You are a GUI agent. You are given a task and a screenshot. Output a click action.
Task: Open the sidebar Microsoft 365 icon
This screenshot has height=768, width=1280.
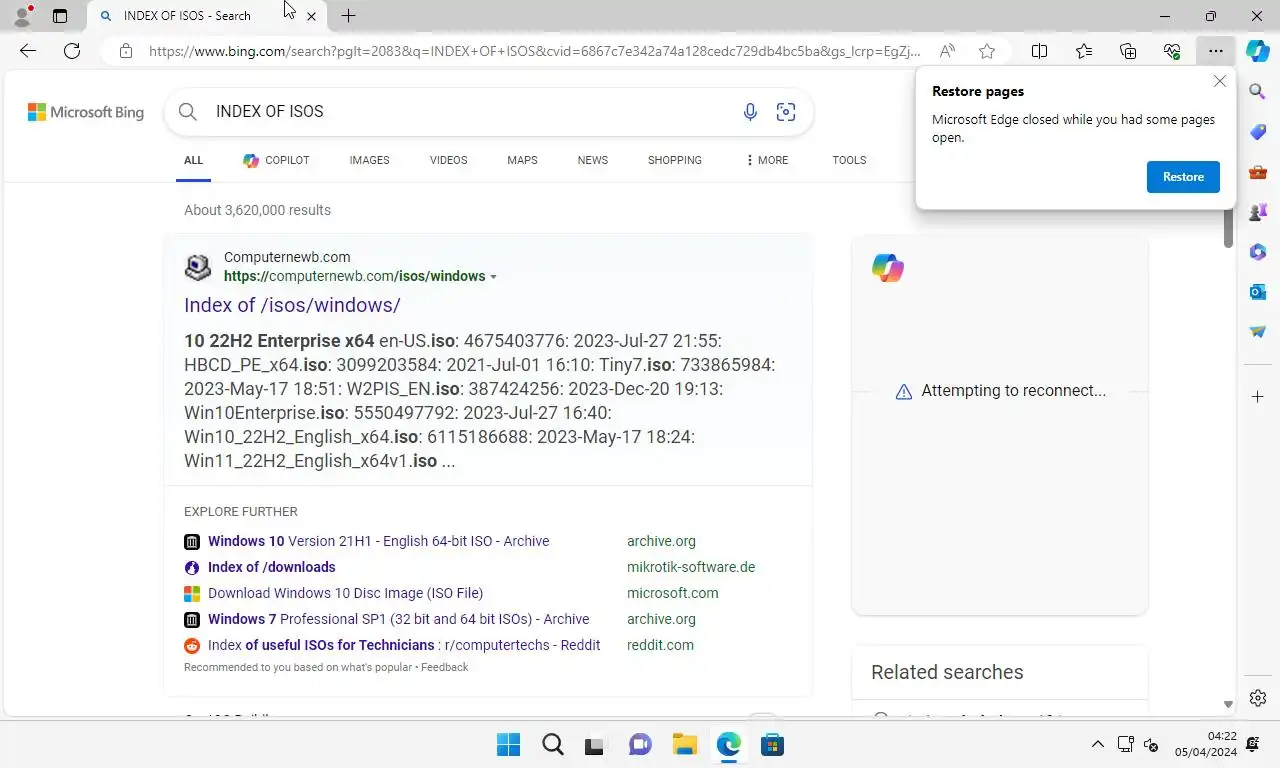(1258, 252)
